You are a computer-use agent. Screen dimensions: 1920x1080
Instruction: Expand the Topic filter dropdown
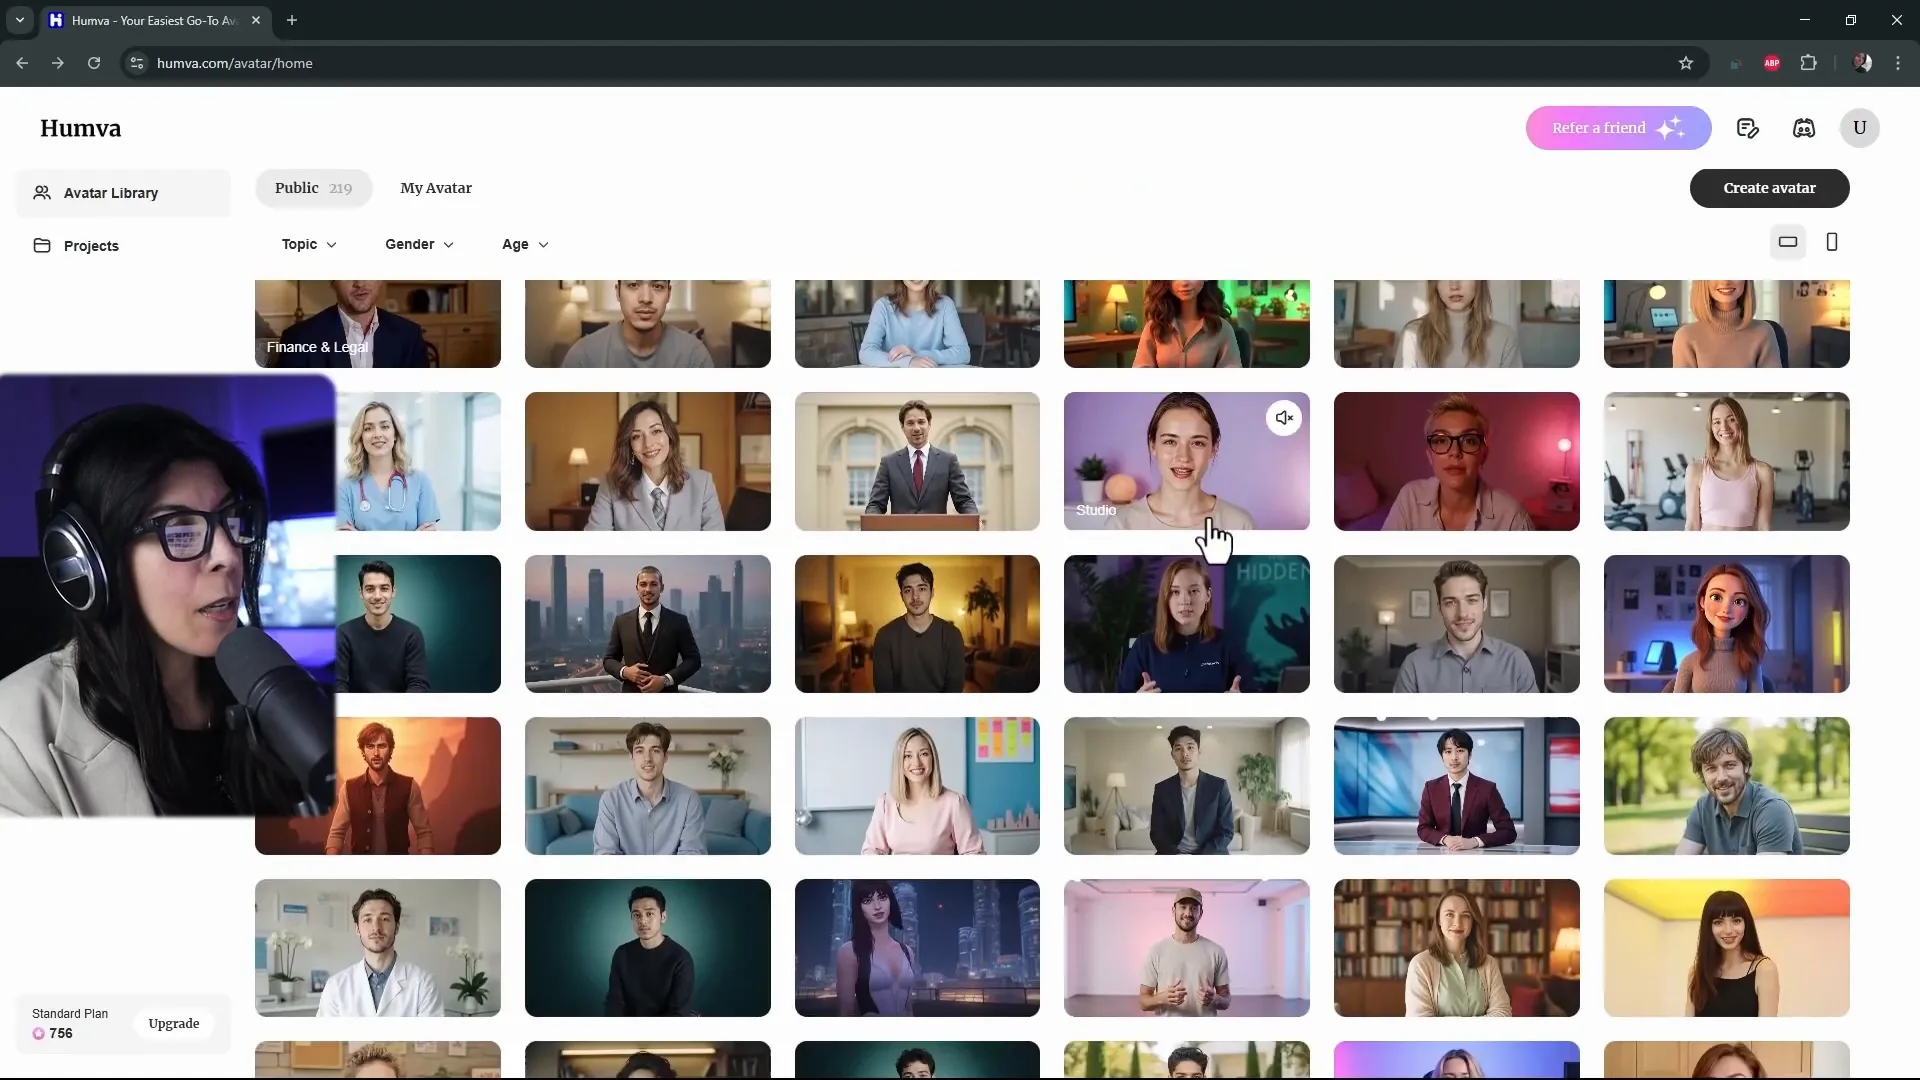309,244
